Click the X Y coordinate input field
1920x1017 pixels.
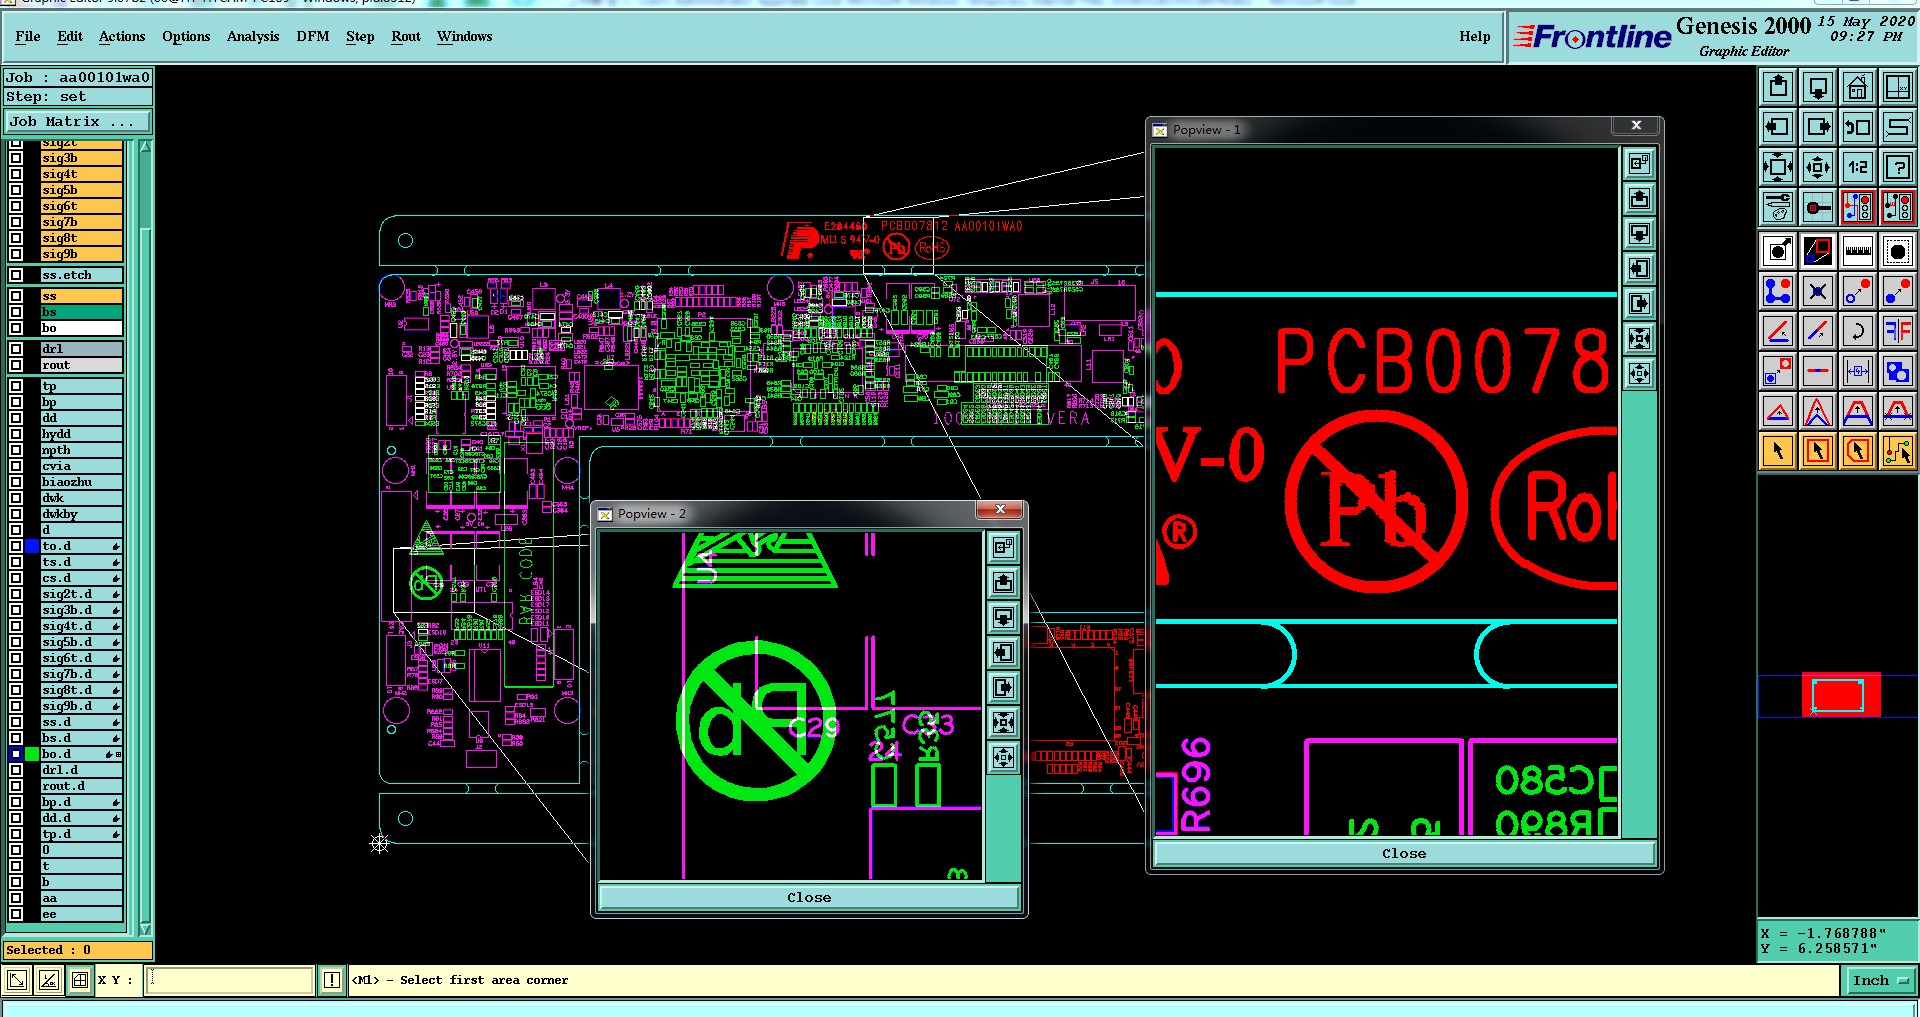tap(230, 980)
